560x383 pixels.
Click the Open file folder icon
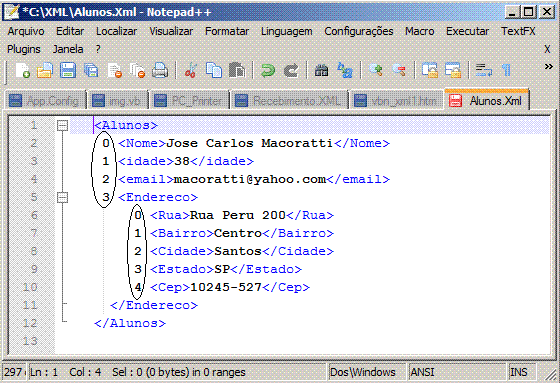45,70
